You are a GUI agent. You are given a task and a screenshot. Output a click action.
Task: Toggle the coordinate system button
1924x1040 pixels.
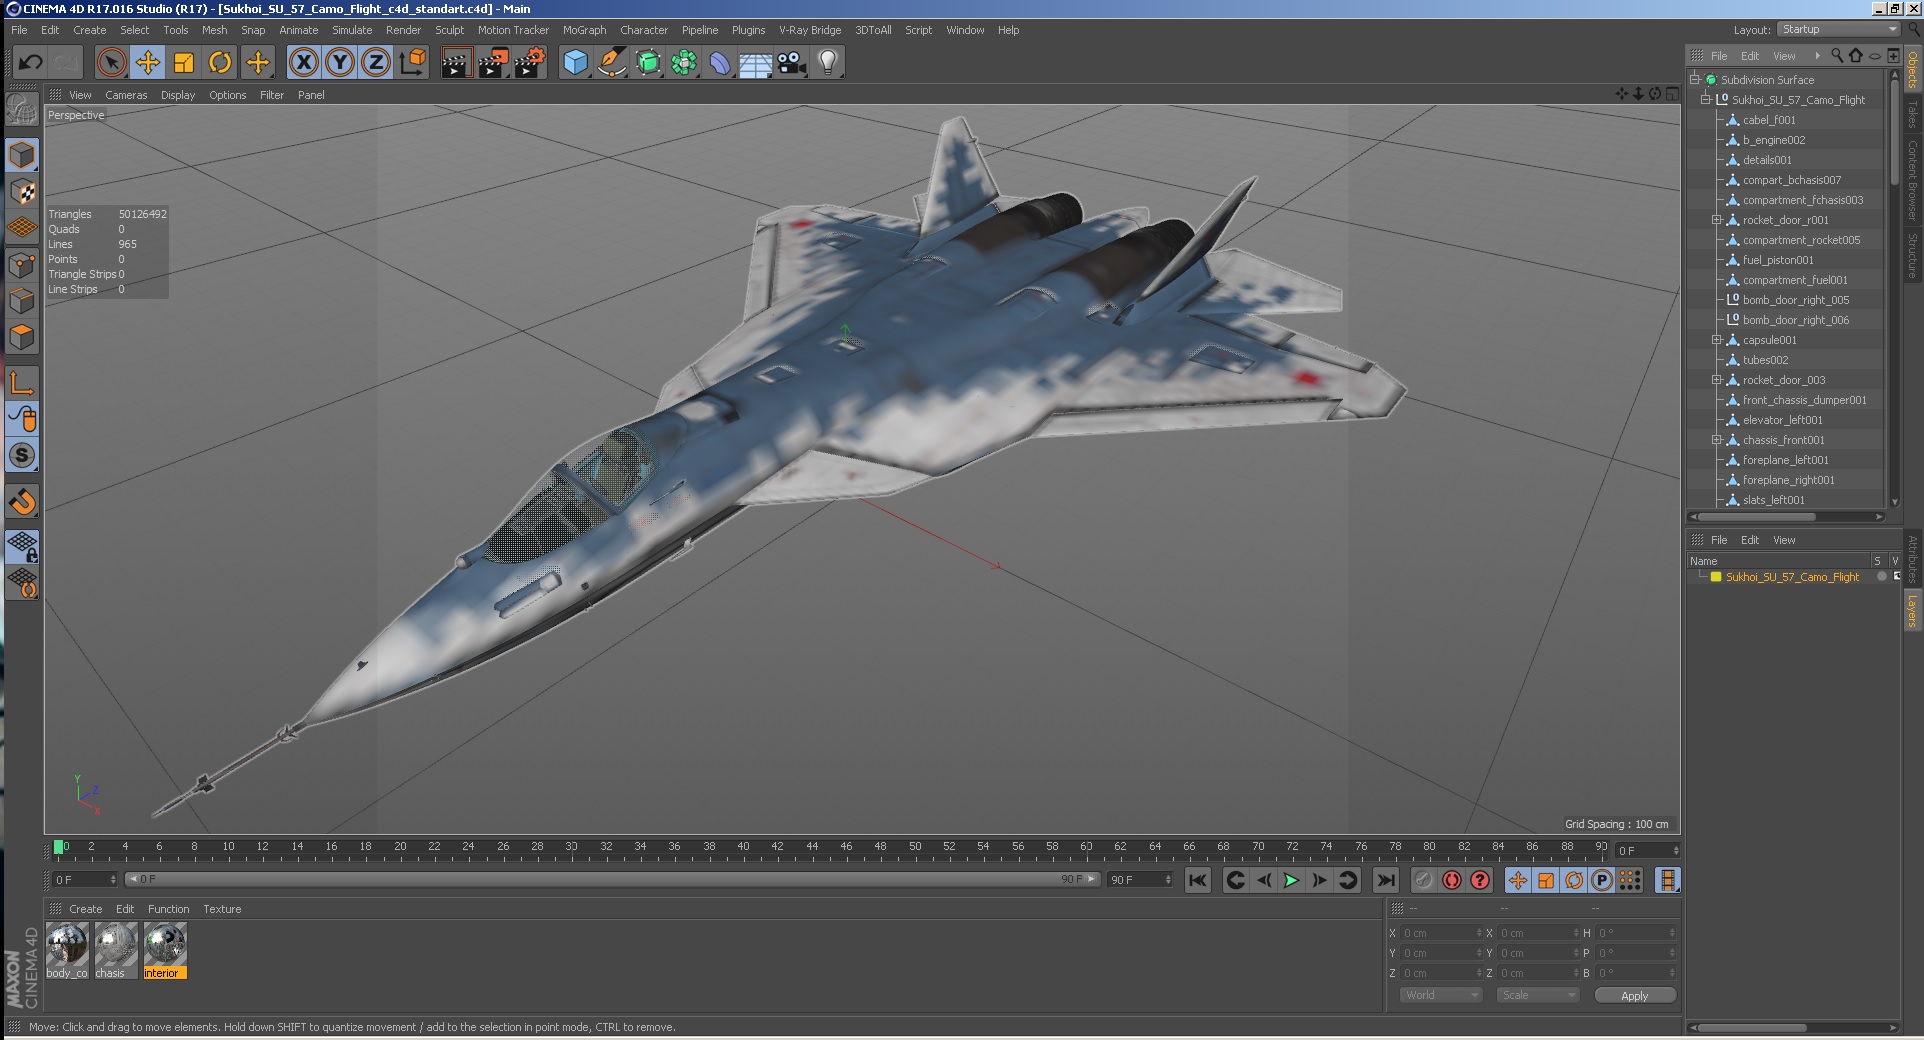pyautogui.click(x=412, y=63)
